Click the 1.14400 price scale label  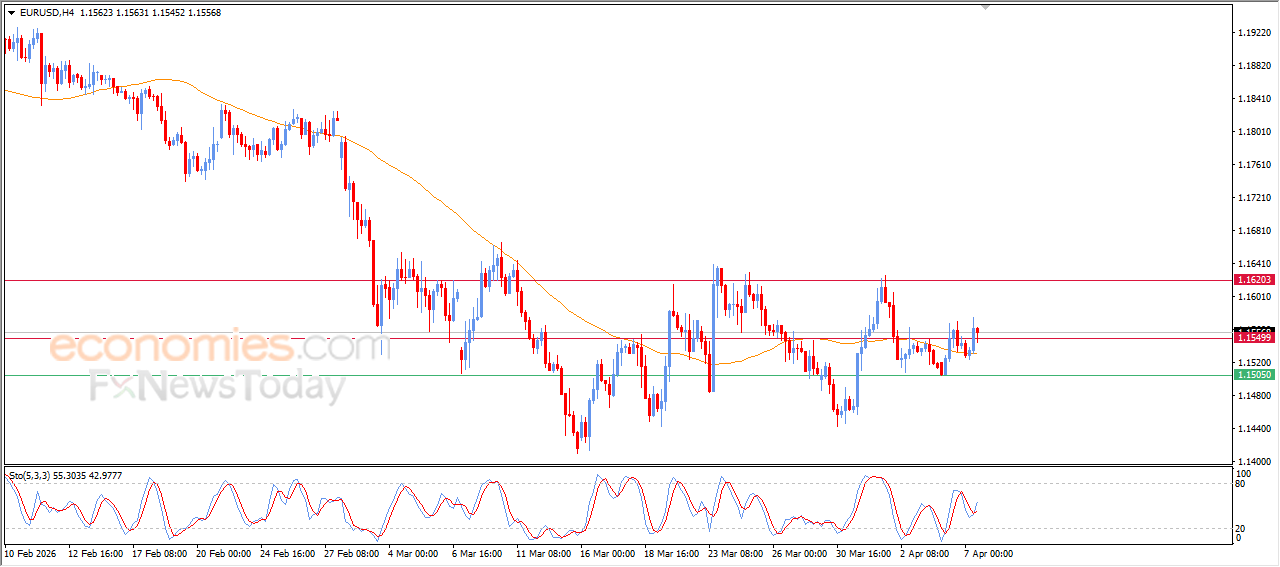(x=1254, y=429)
